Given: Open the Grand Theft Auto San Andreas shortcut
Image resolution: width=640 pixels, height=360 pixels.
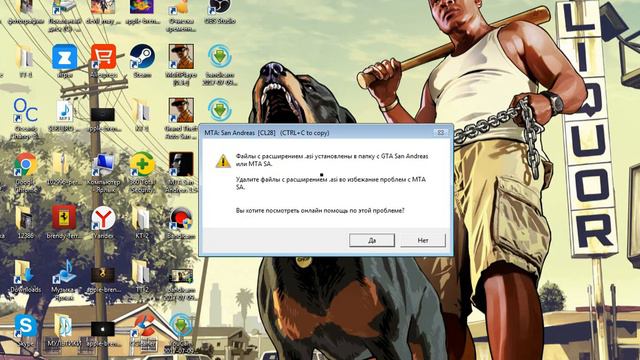Looking at the screenshot, I should tap(181, 110).
